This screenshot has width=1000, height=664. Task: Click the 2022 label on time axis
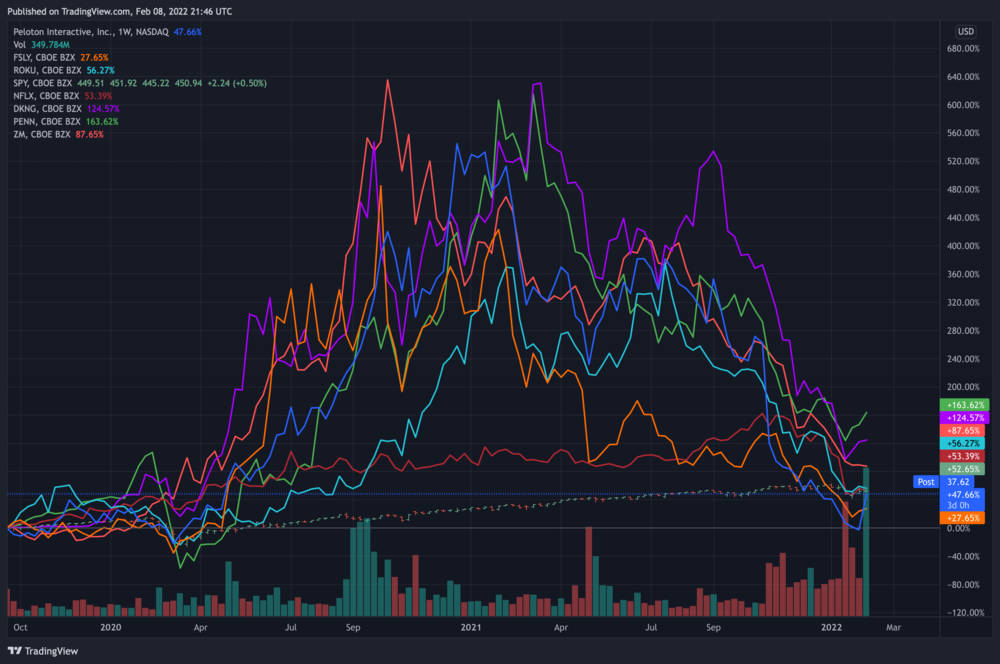click(x=832, y=628)
